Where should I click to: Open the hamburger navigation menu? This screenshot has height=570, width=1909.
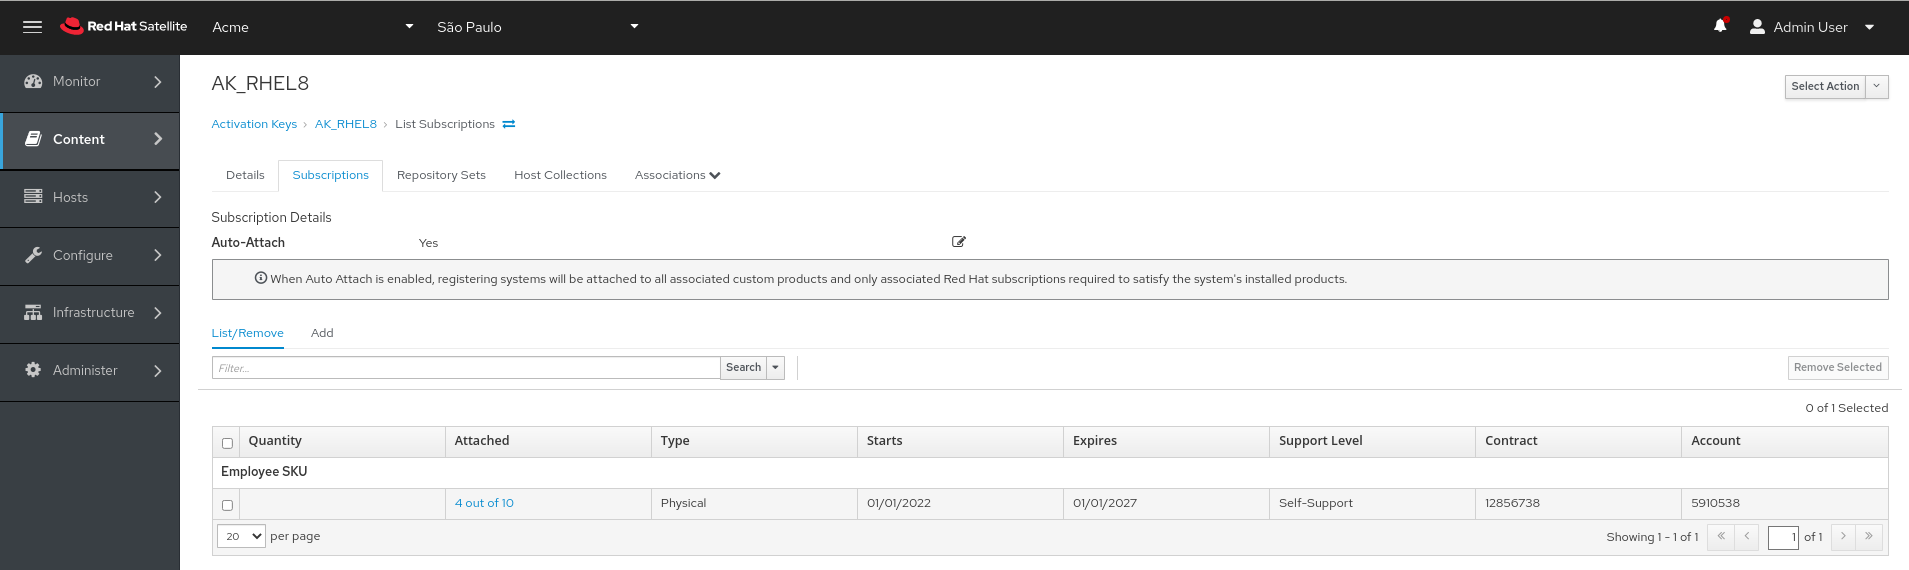[x=32, y=27]
